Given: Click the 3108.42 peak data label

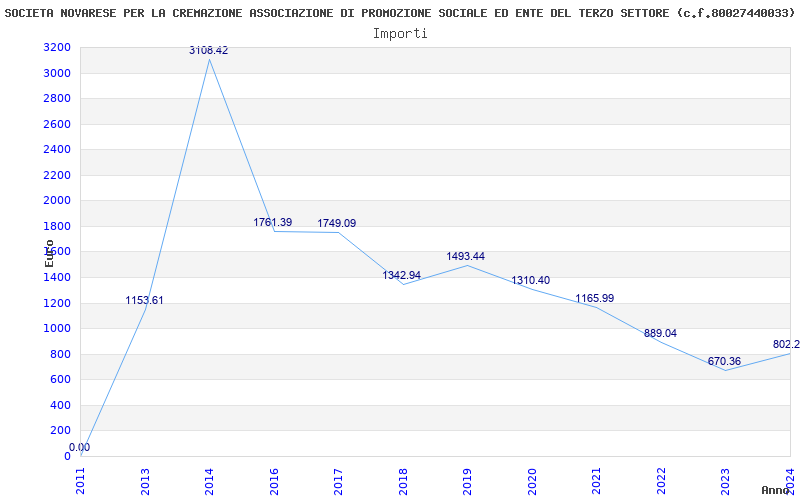Looking at the screenshot, I should [x=209, y=51].
